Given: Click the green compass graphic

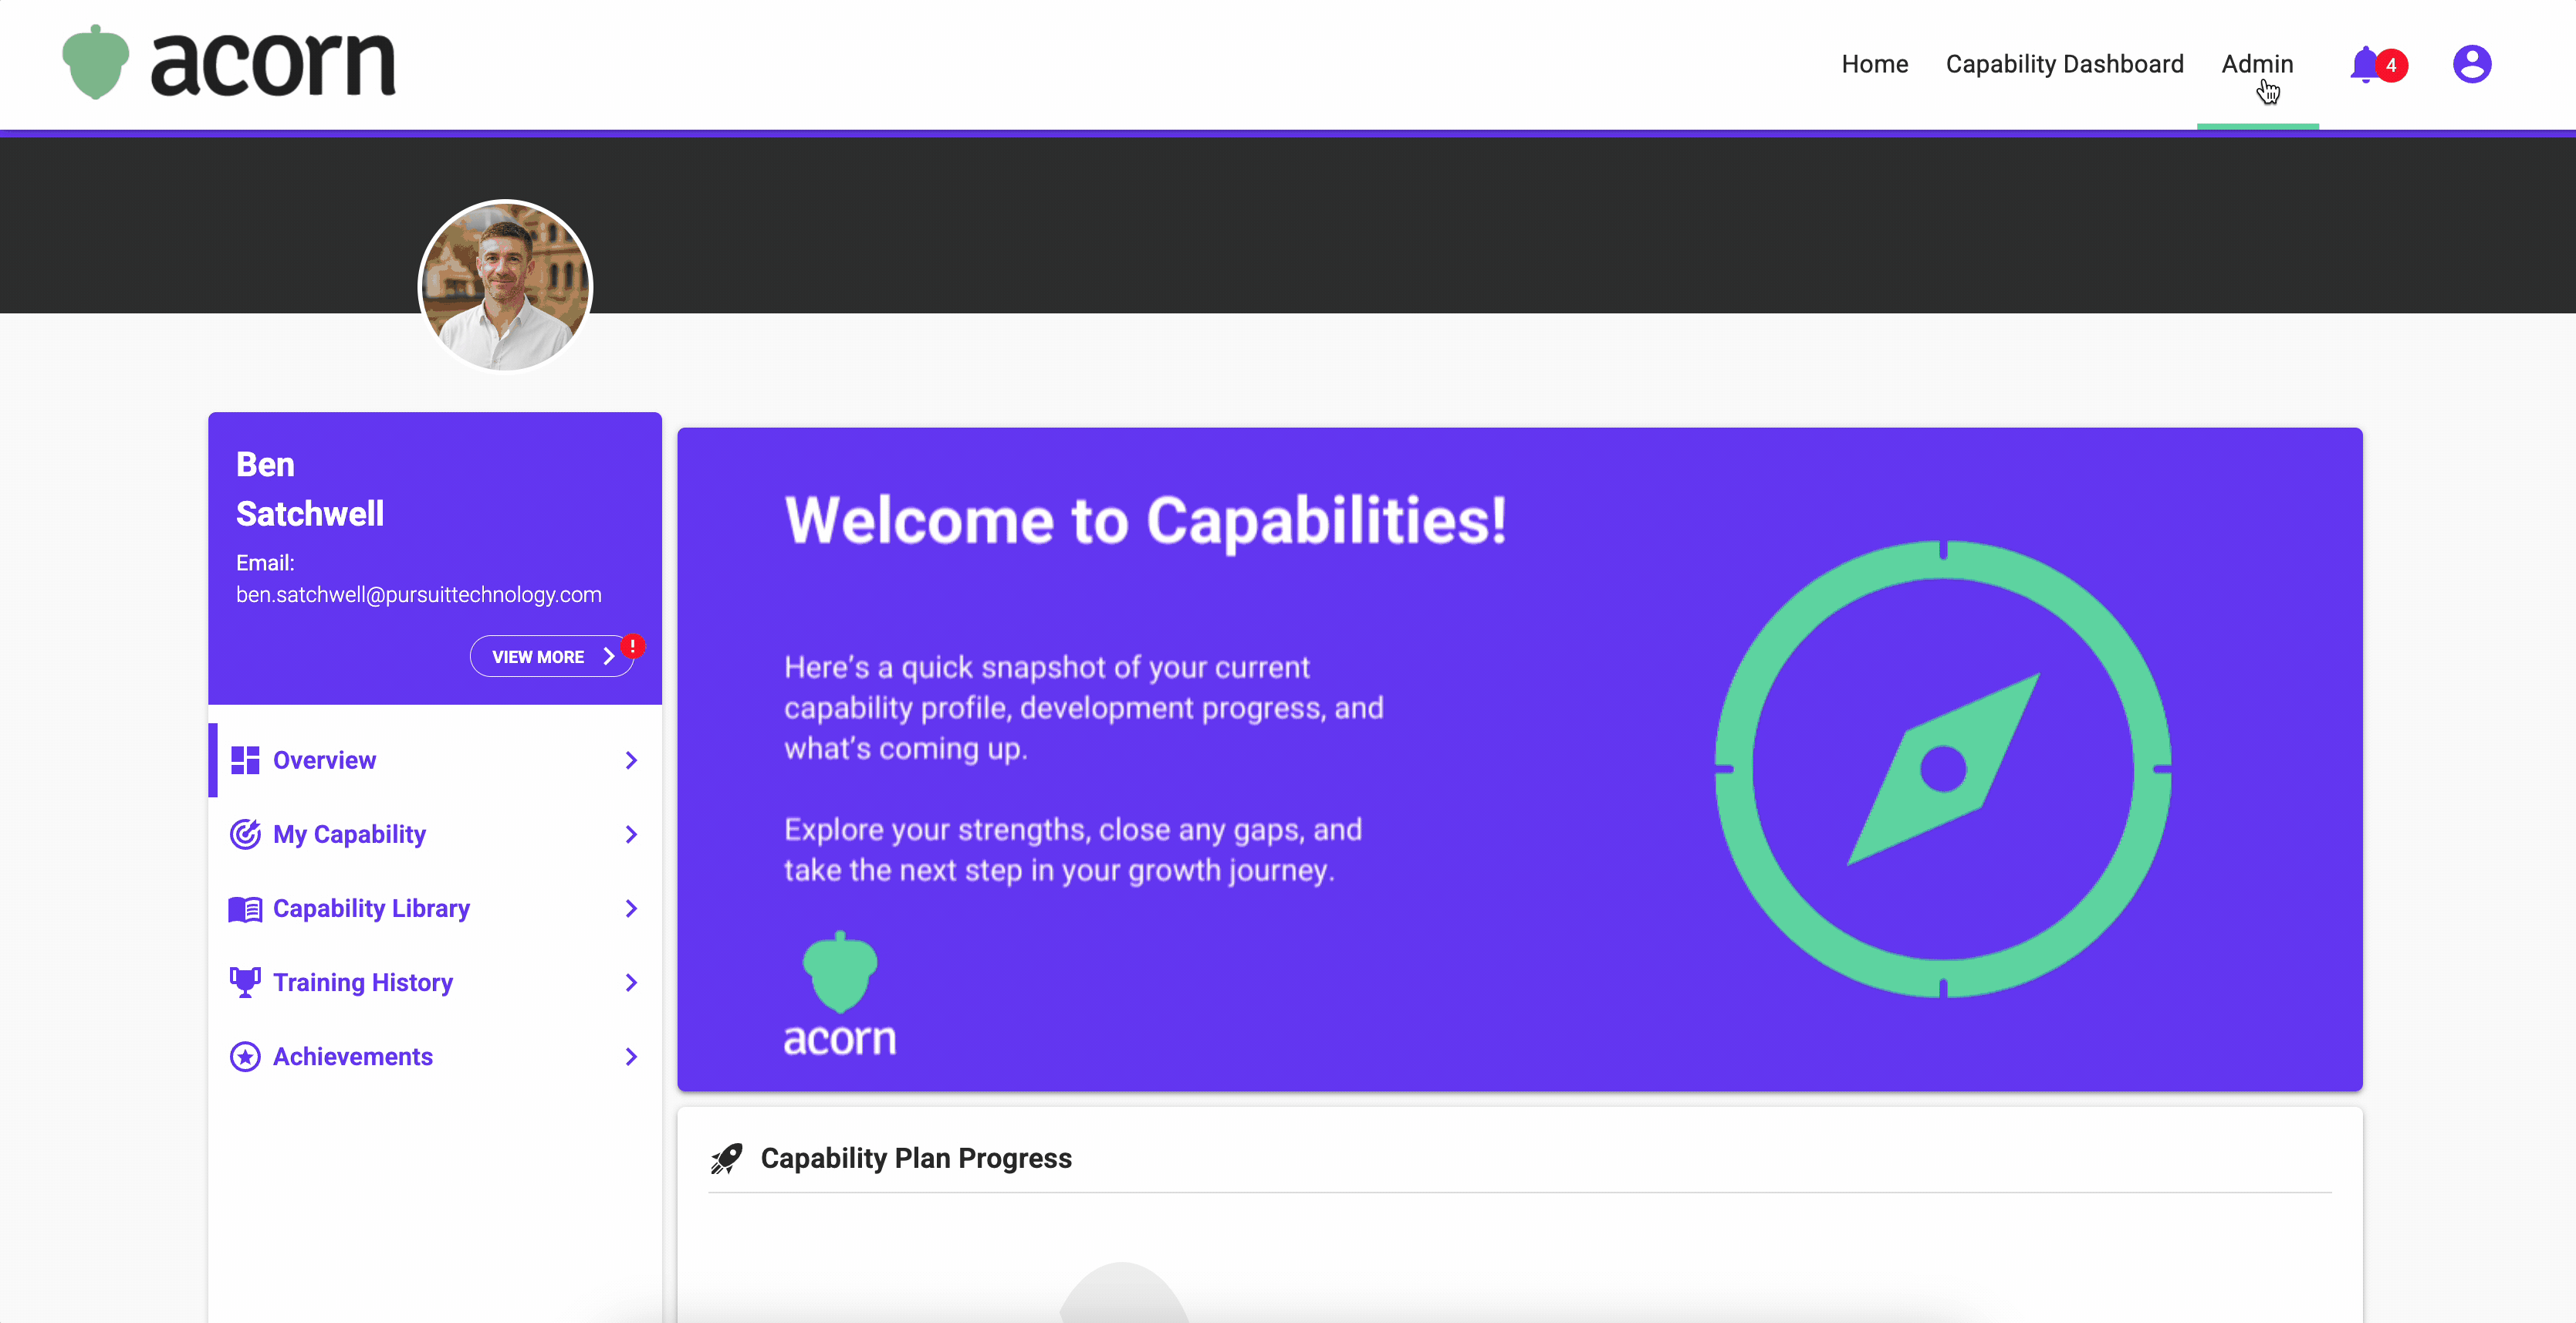Looking at the screenshot, I should pyautogui.click(x=1943, y=769).
